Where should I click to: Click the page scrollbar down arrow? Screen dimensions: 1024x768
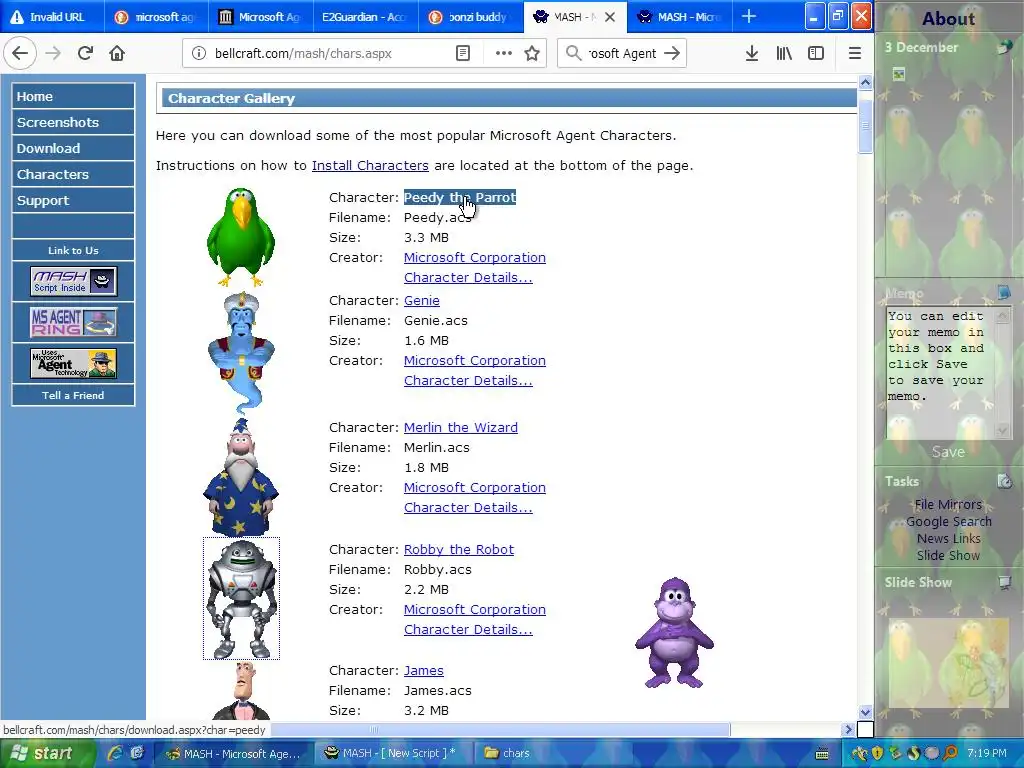coord(865,712)
